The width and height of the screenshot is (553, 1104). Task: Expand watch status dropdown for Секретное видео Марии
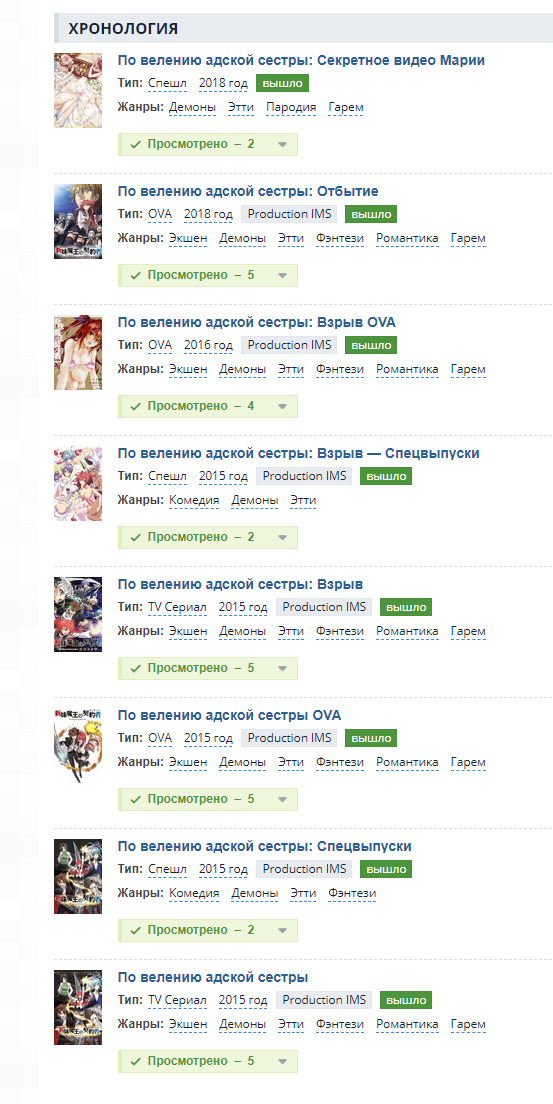(x=282, y=144)
